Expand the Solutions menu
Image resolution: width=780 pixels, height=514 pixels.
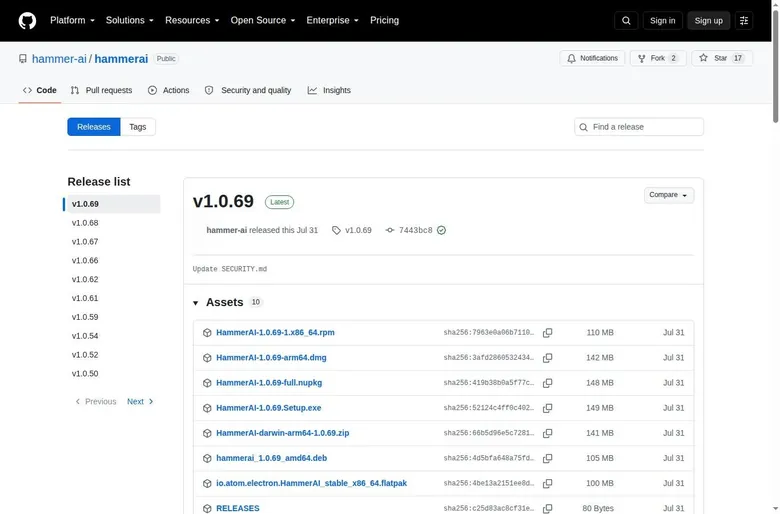point(129,20)
